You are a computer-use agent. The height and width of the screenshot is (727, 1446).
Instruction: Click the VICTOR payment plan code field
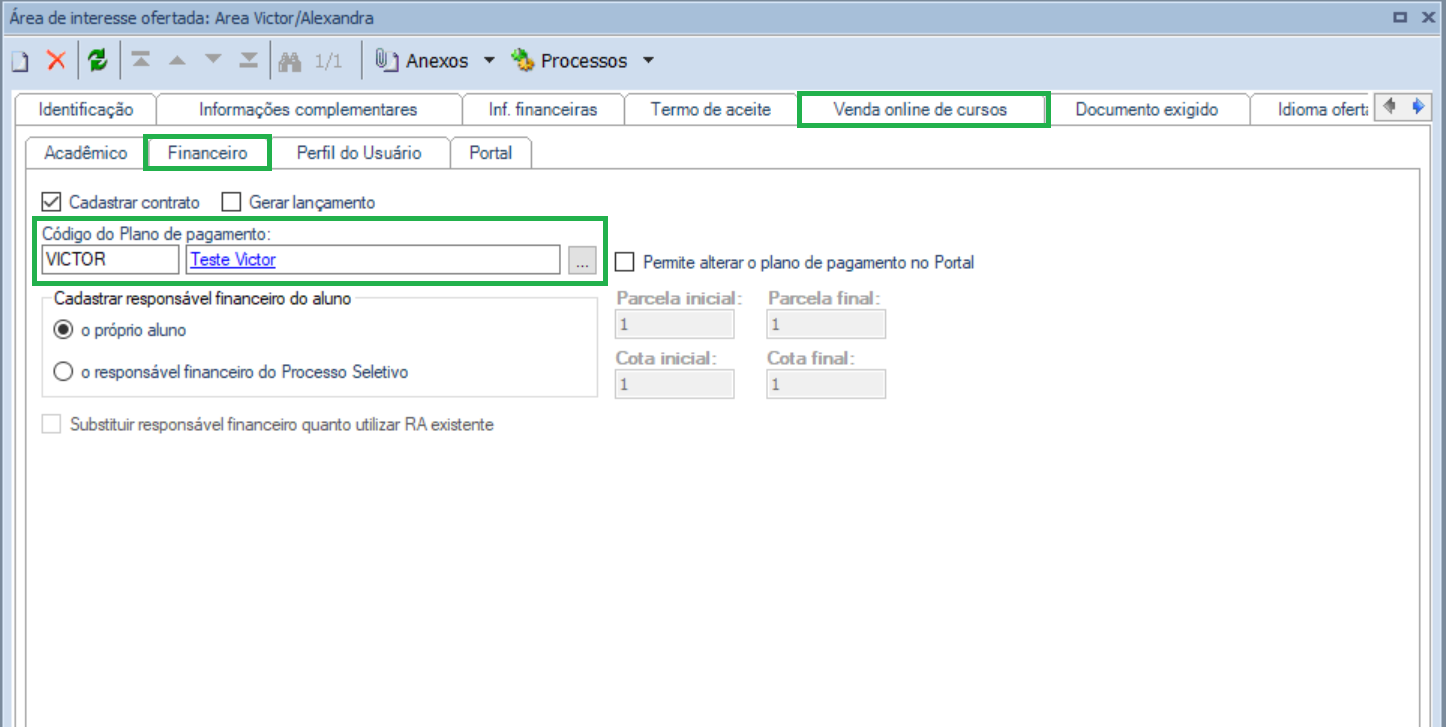[109, 259]
